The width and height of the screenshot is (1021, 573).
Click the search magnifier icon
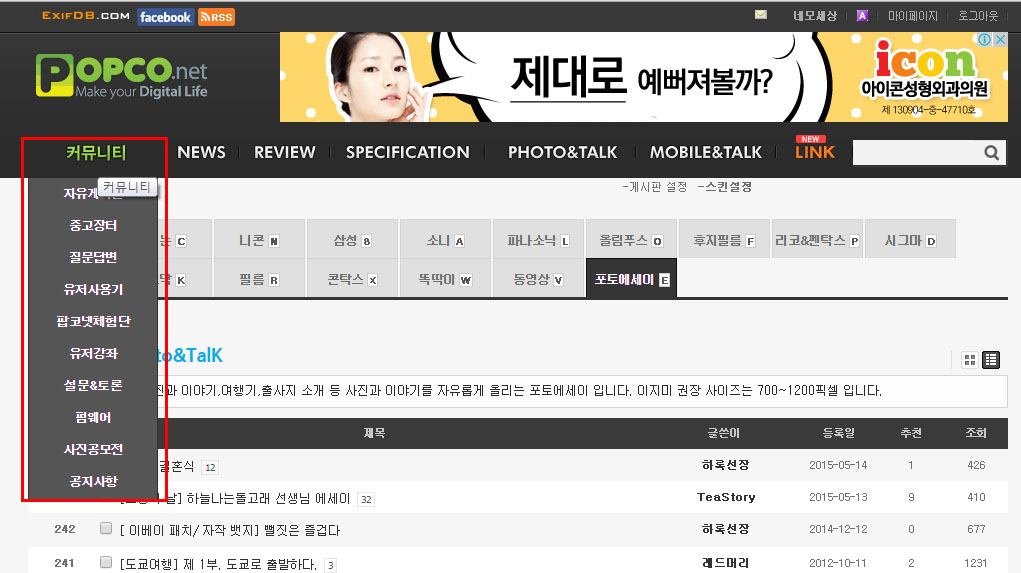click(992, 152)
